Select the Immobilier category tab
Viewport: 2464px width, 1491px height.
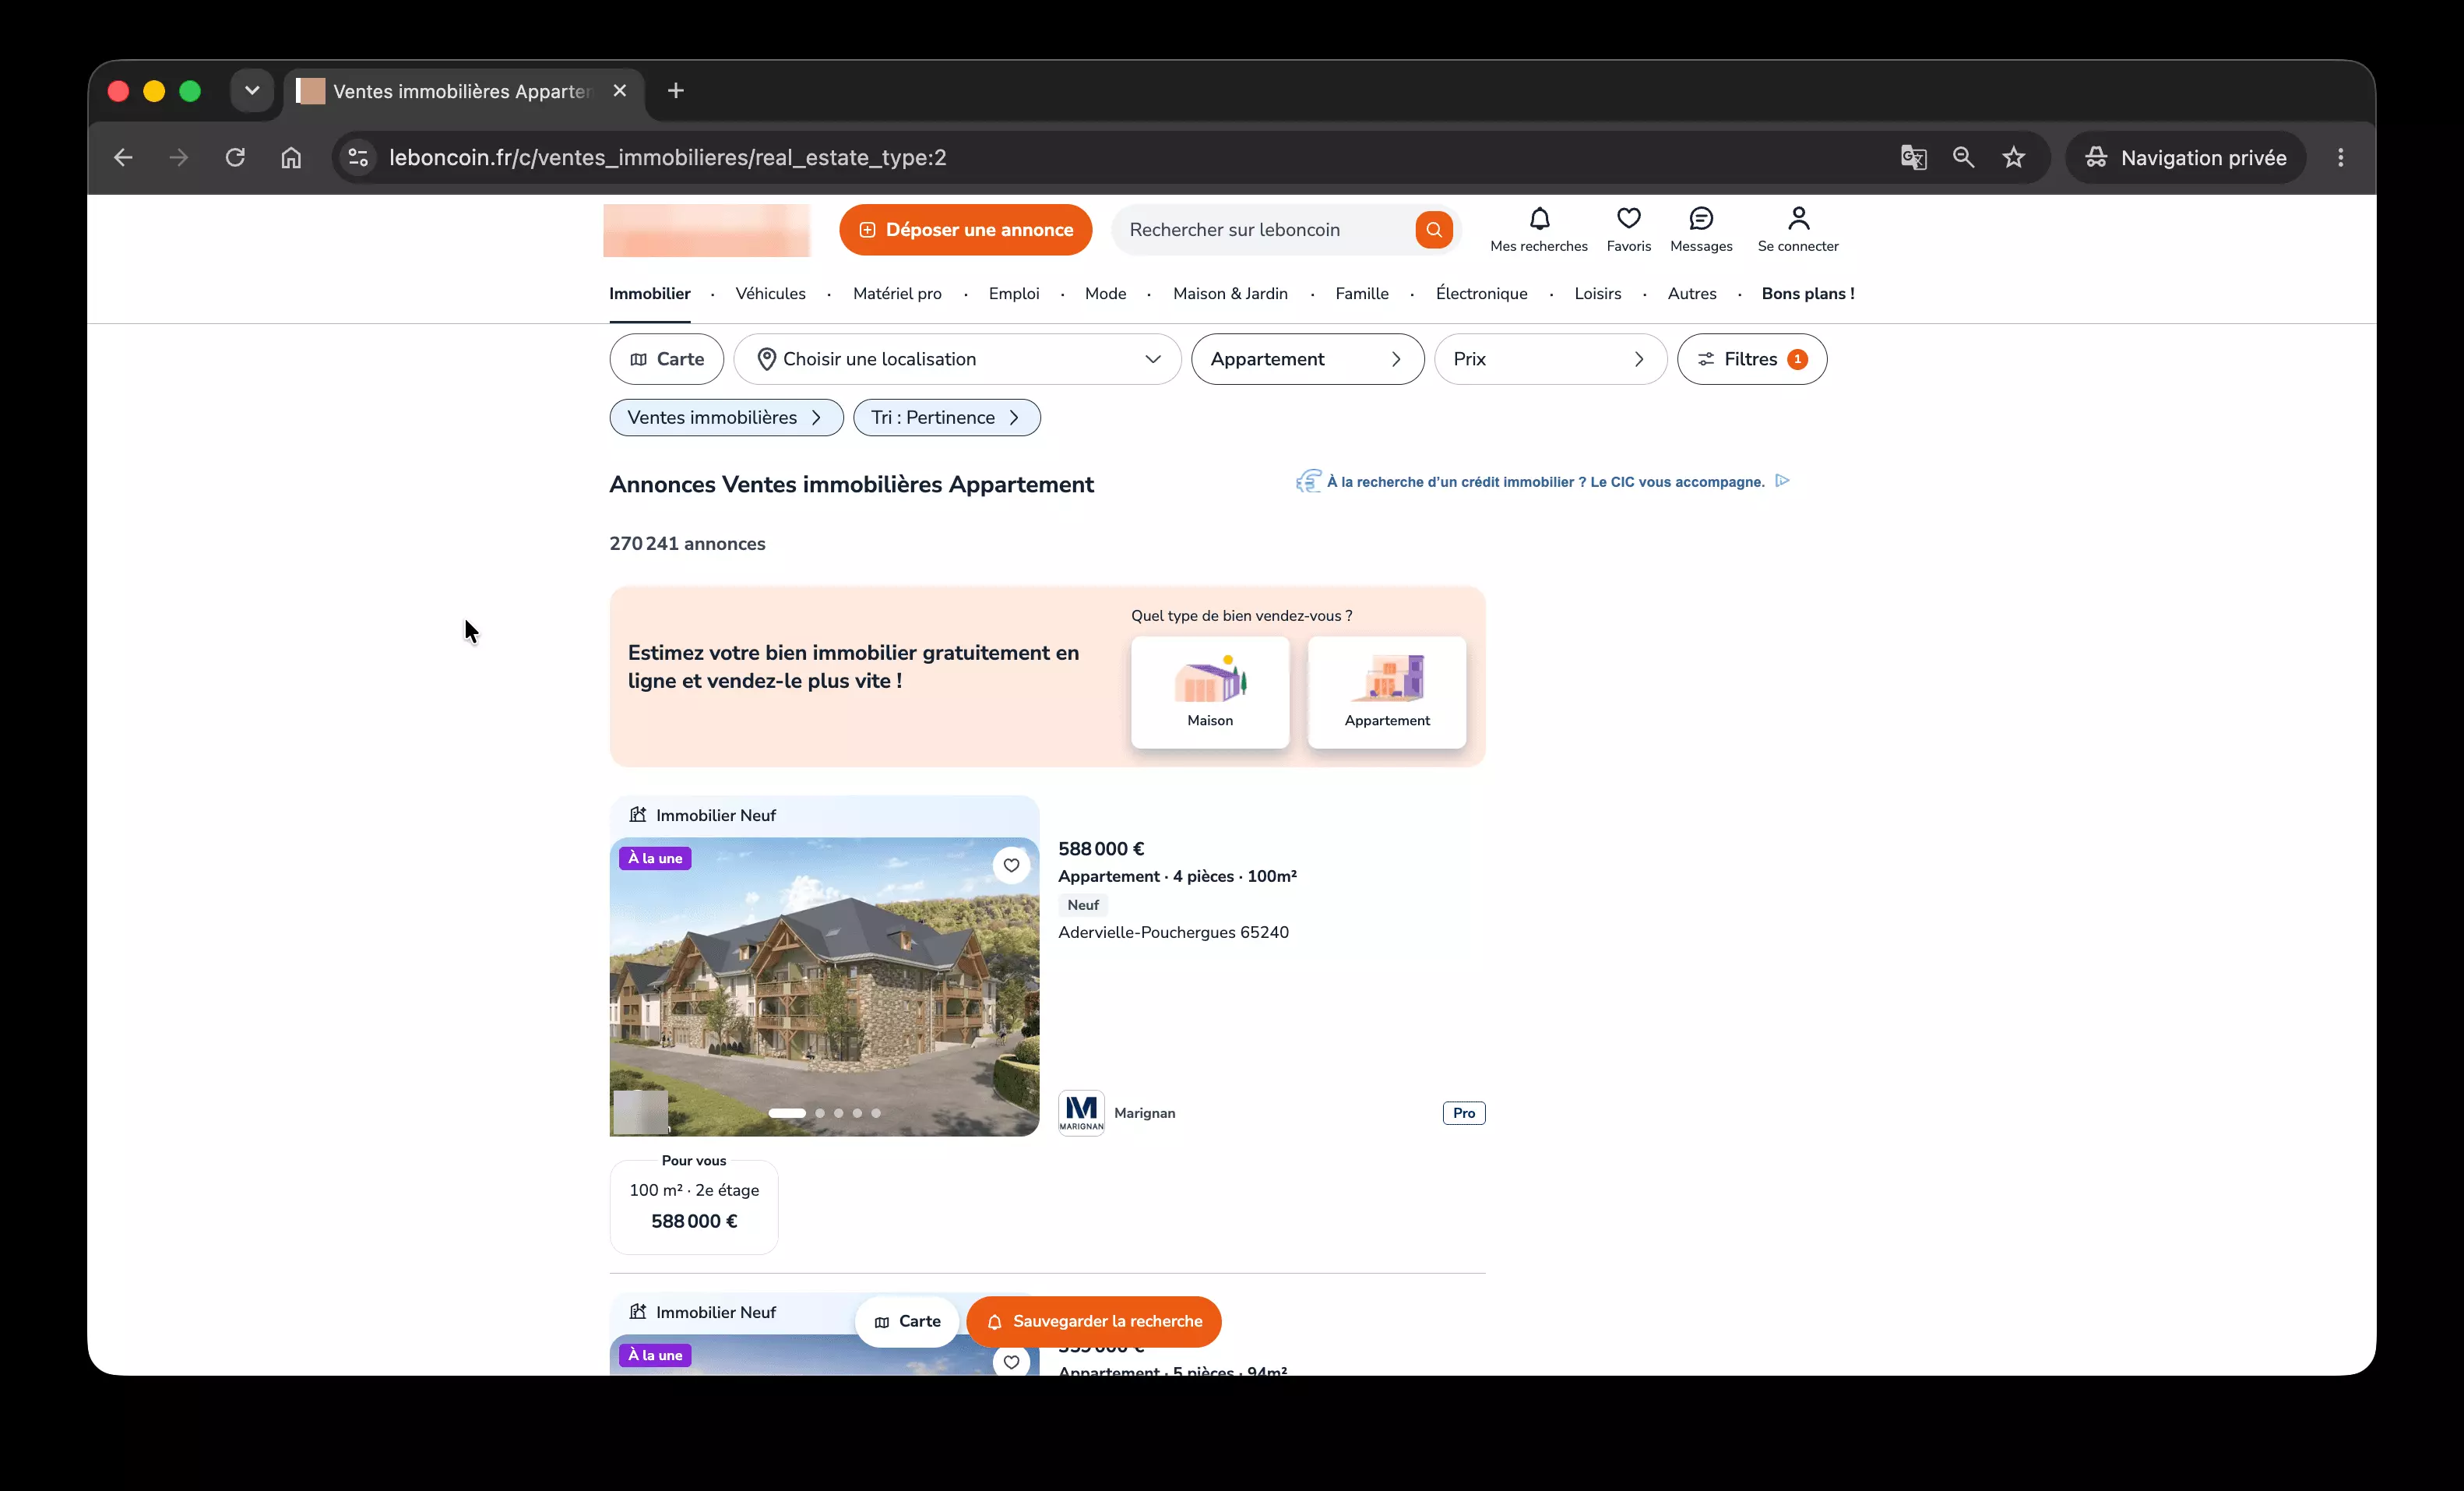[650, 293]
